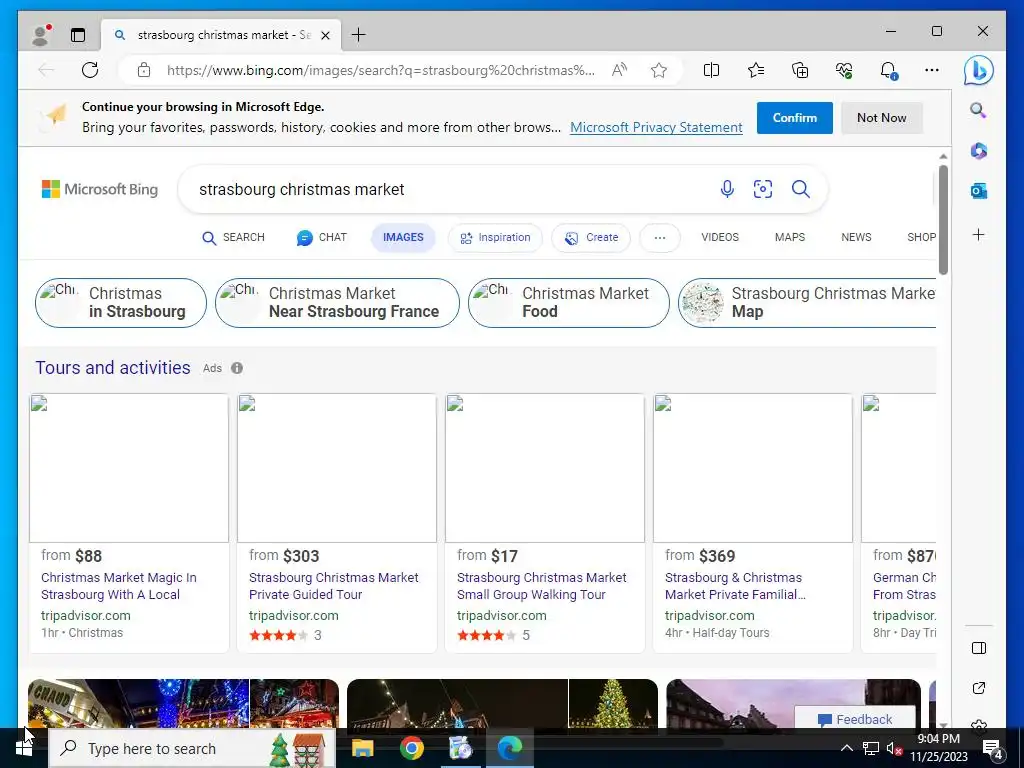
Task: Dismiss banner with Not Now
Action: pyautogui.click(x=882, y=118)
